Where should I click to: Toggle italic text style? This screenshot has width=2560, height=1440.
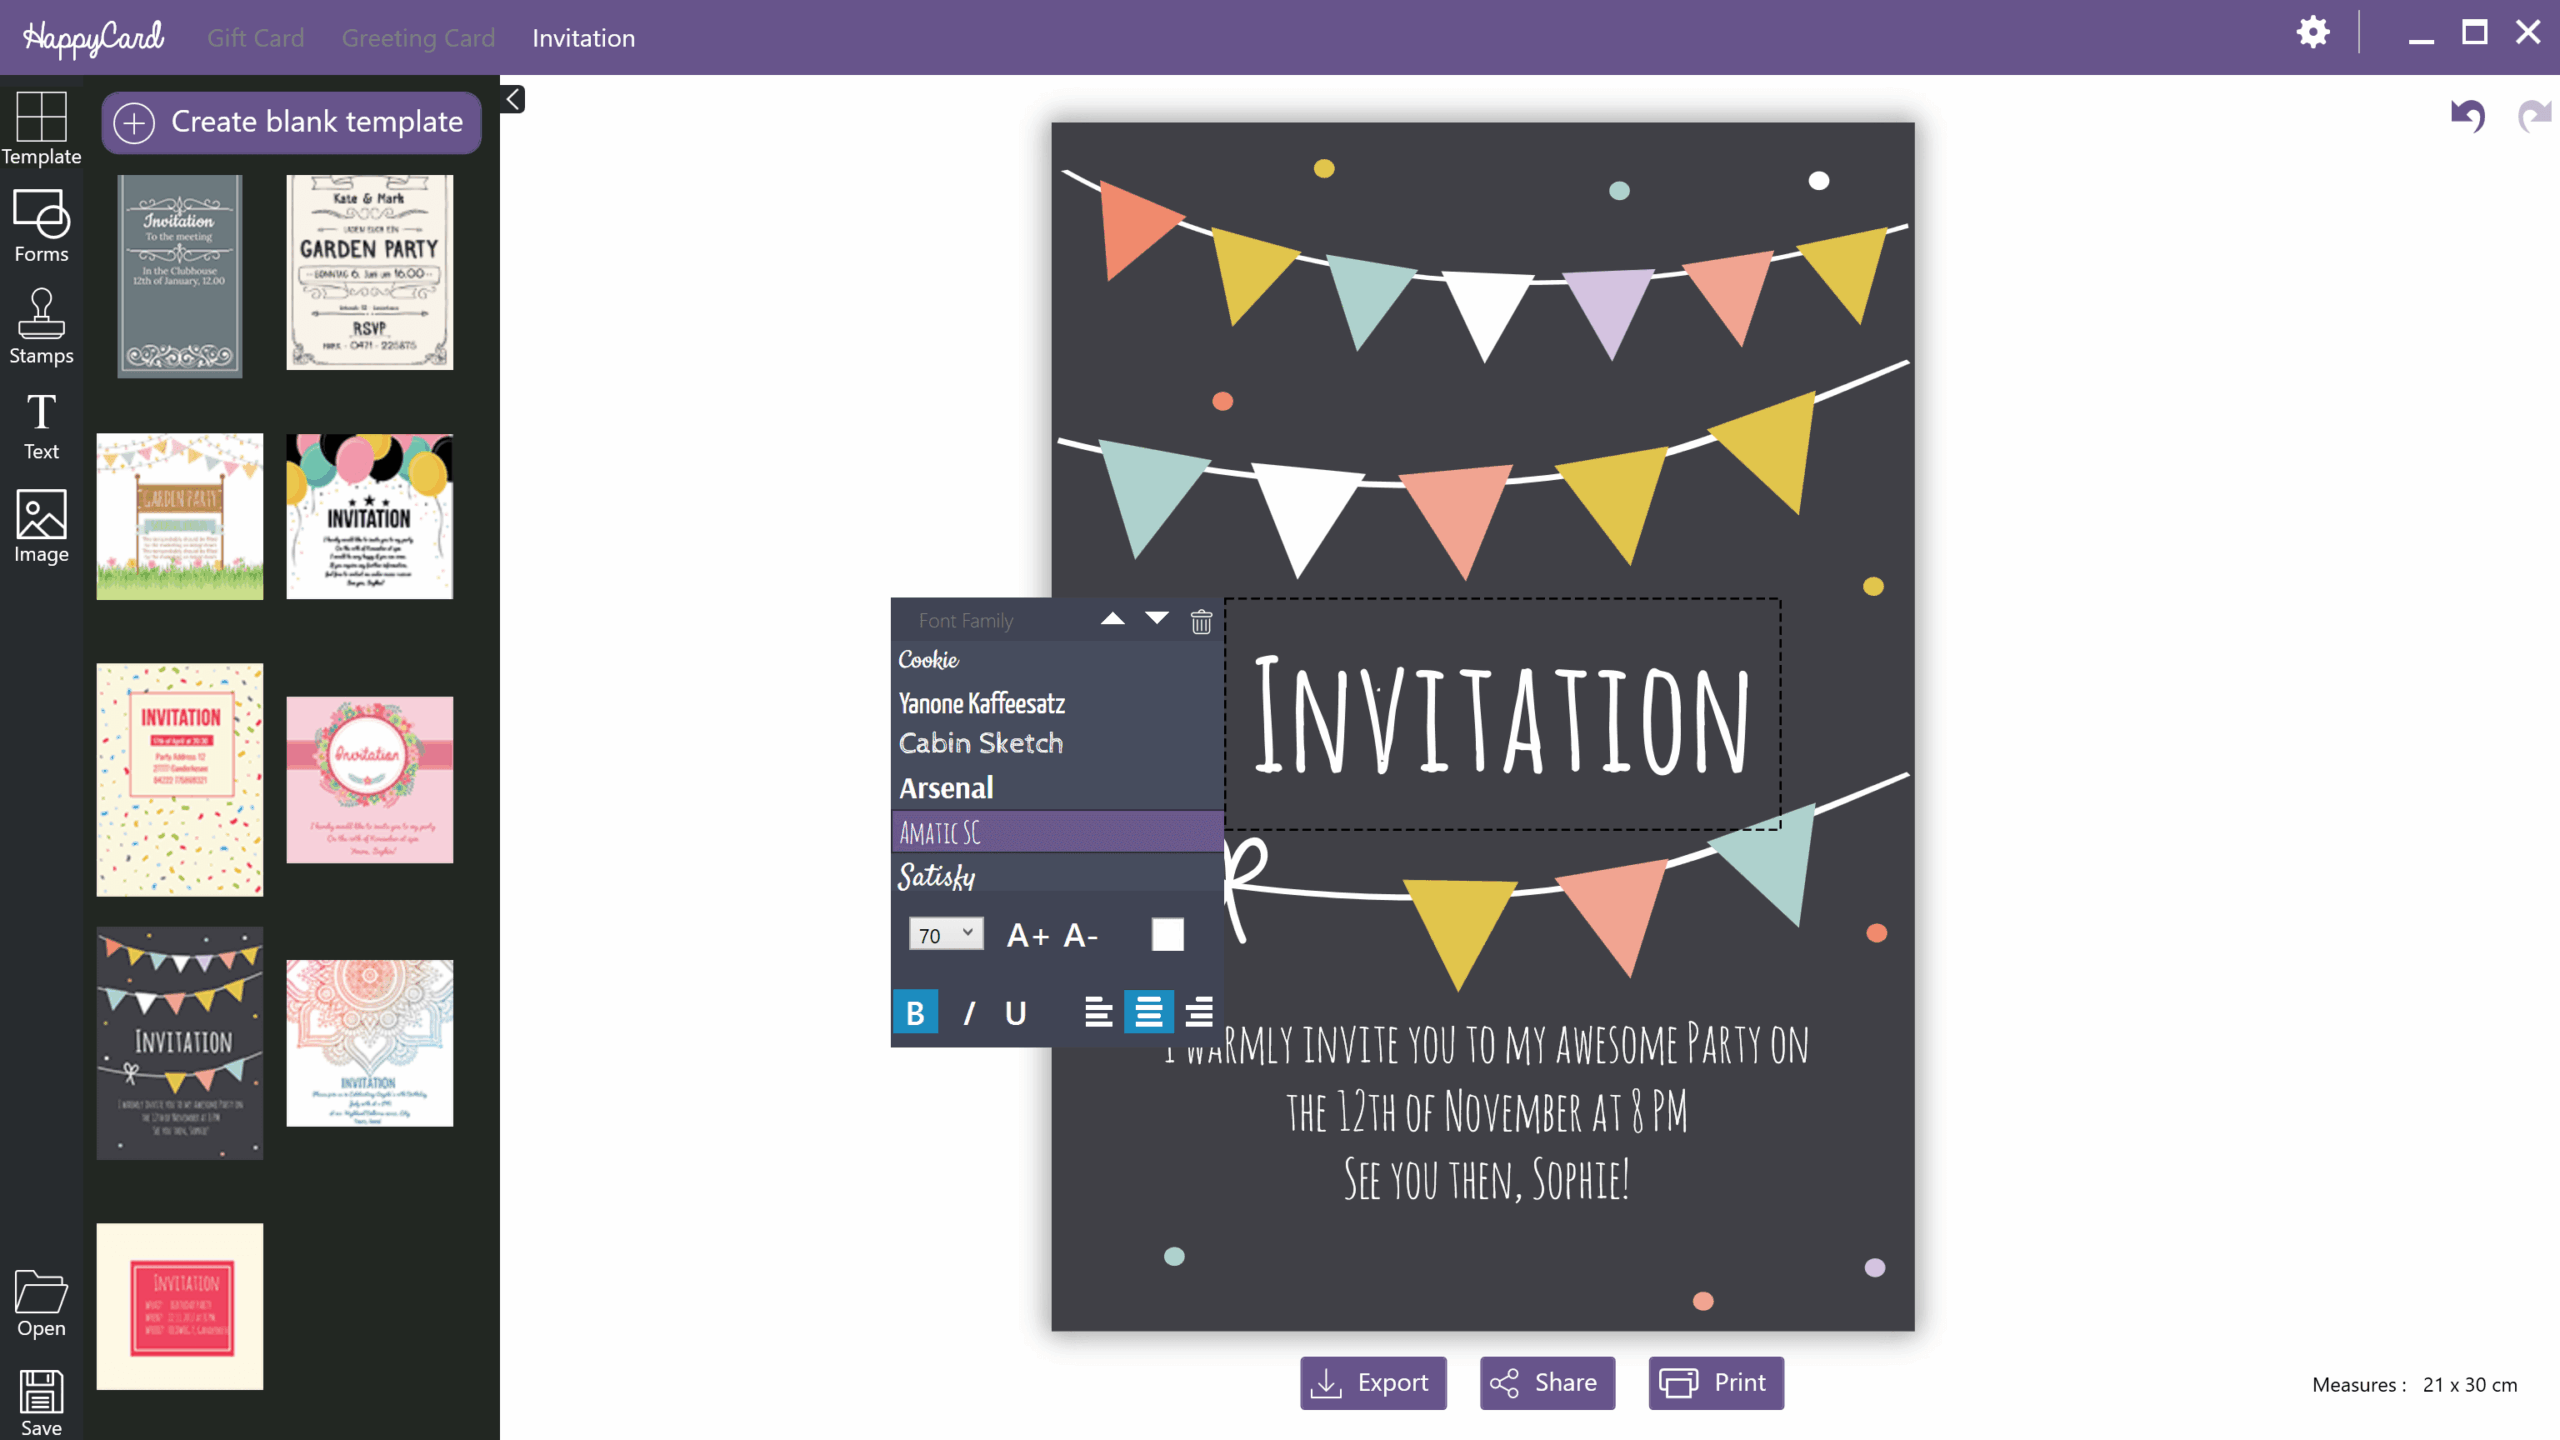coord(967,1013)
